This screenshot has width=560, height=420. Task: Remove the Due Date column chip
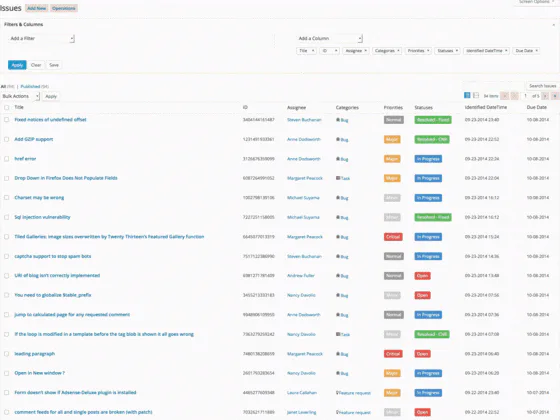536,51
